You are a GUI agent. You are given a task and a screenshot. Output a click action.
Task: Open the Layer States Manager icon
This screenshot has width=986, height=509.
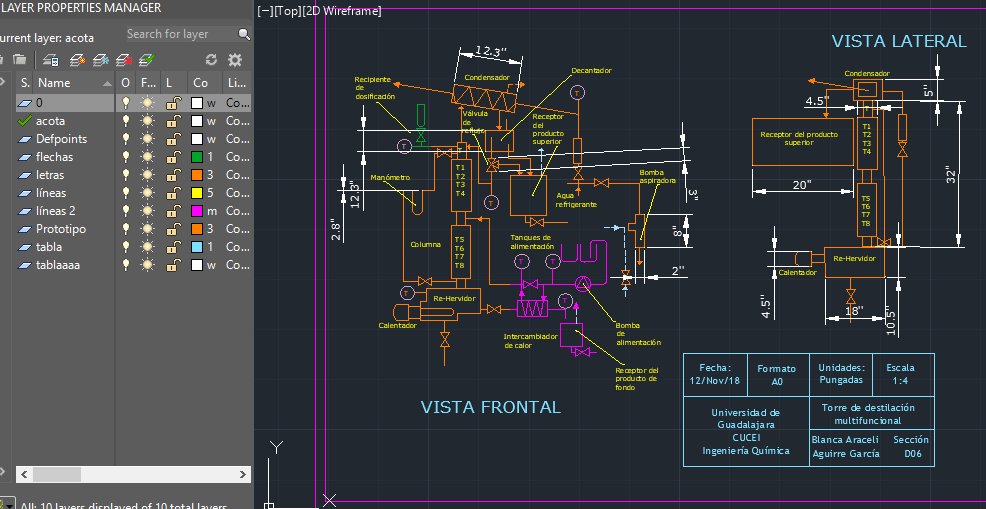(x=51, y=60)
